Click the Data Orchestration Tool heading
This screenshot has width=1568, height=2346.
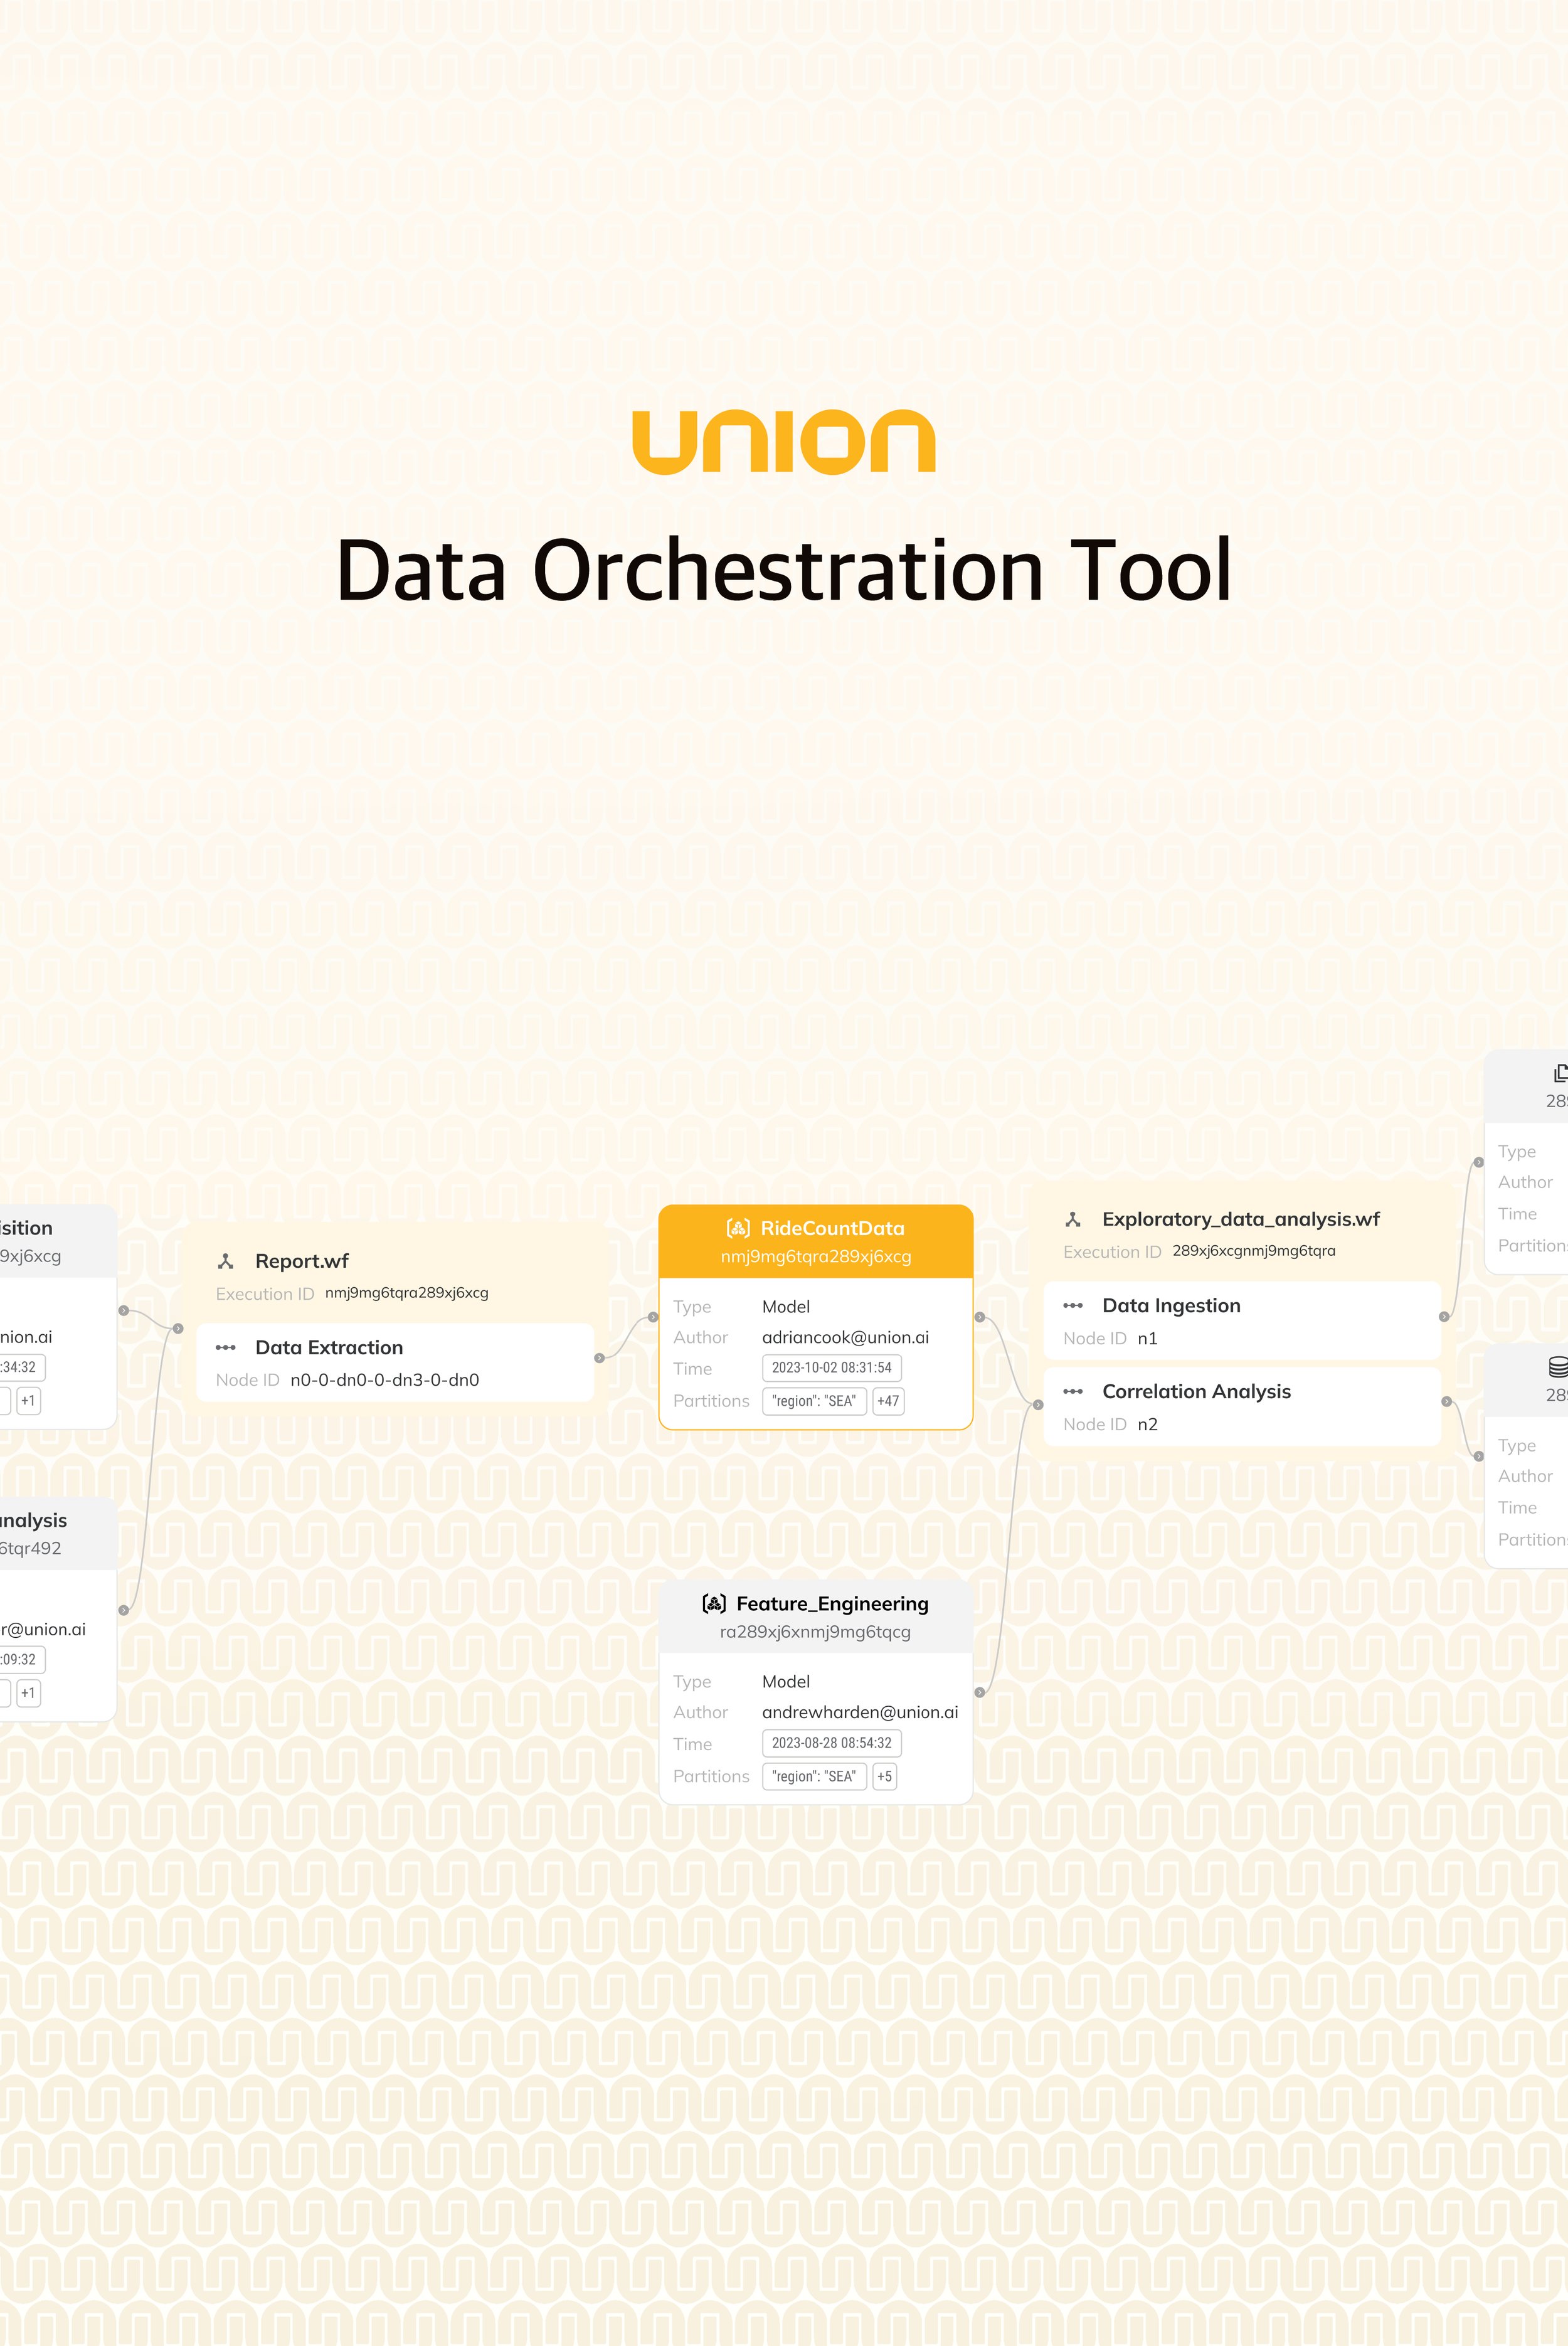click(x=784, y=570)
